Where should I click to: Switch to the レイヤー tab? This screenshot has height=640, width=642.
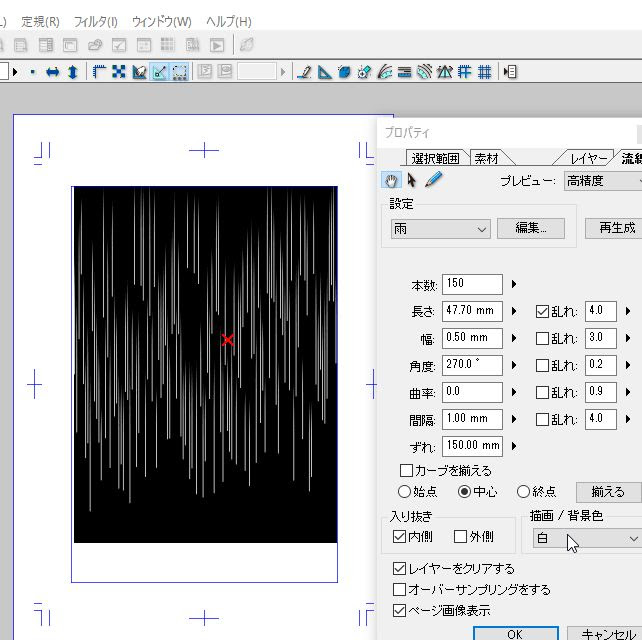pyautogui.click(x=588, y=158)
